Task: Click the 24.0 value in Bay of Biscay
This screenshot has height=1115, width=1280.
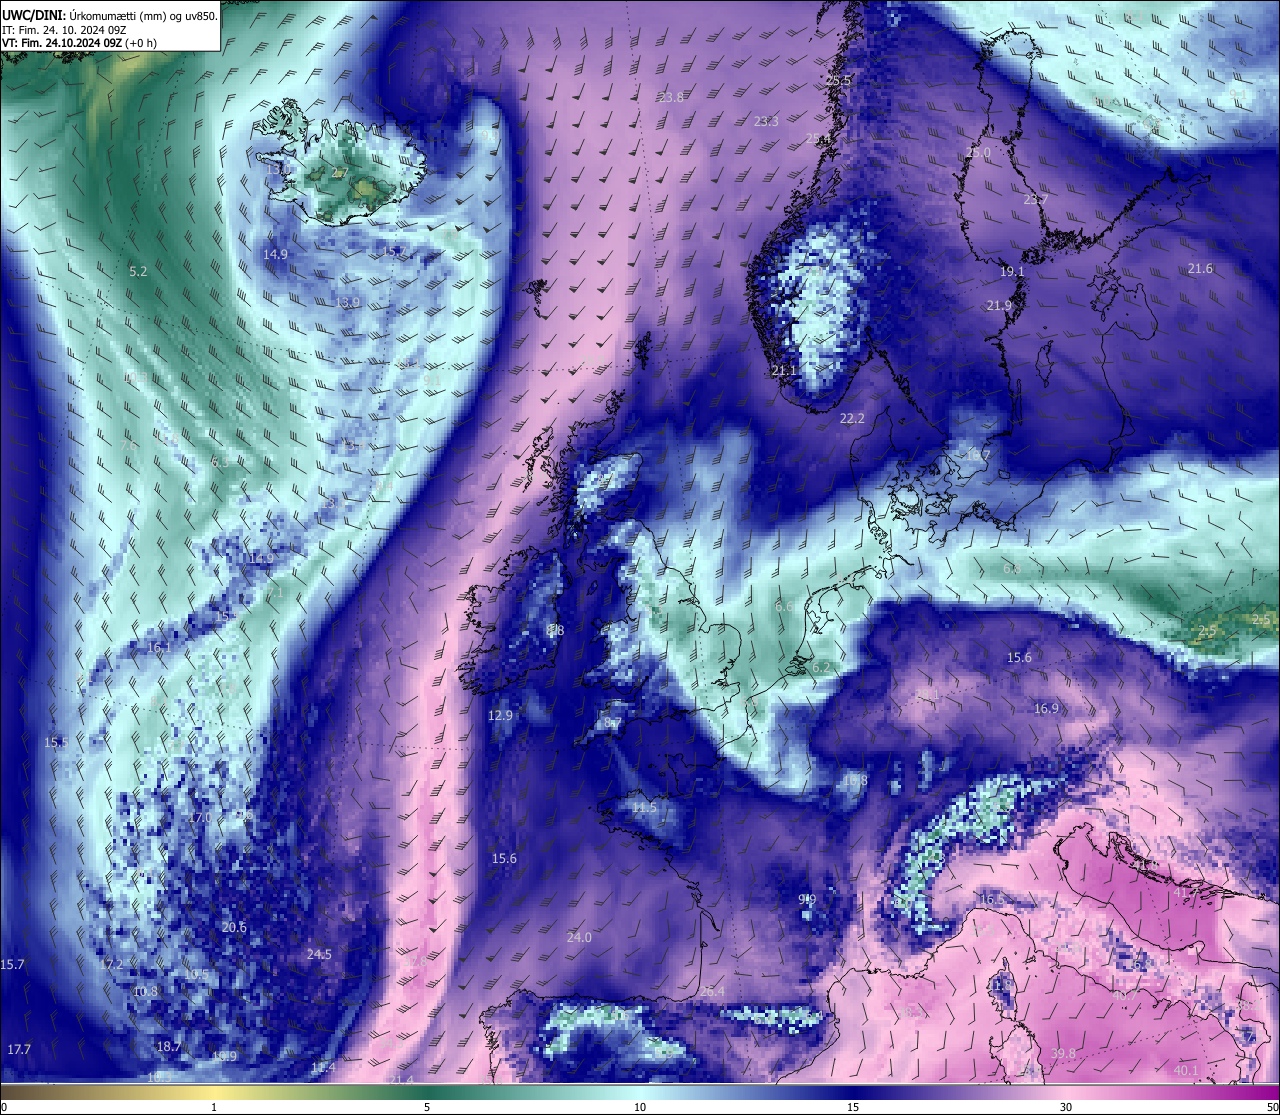Action: pyautogui.click(x=579, y=937)
